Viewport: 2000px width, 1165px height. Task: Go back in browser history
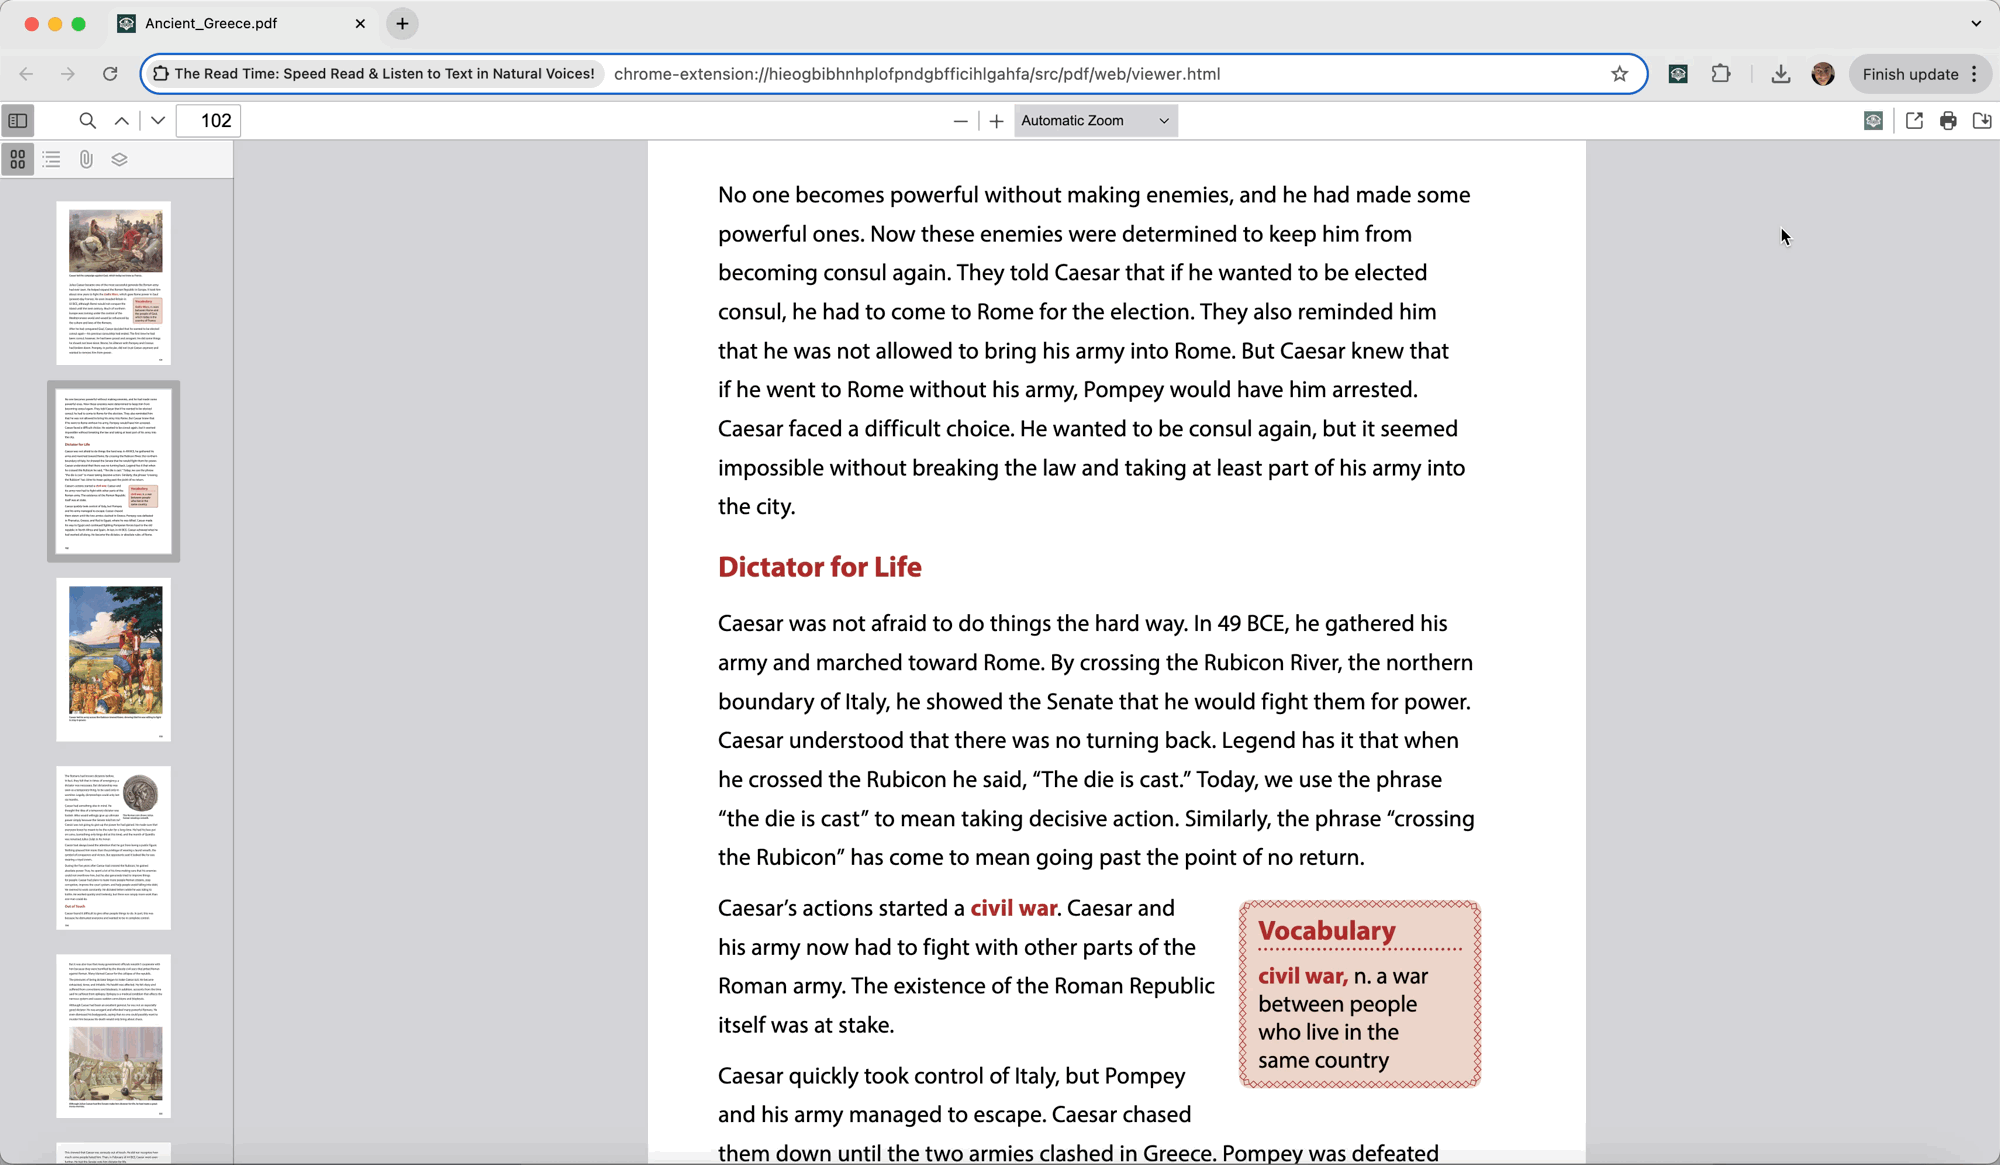(x=26, y=74)
